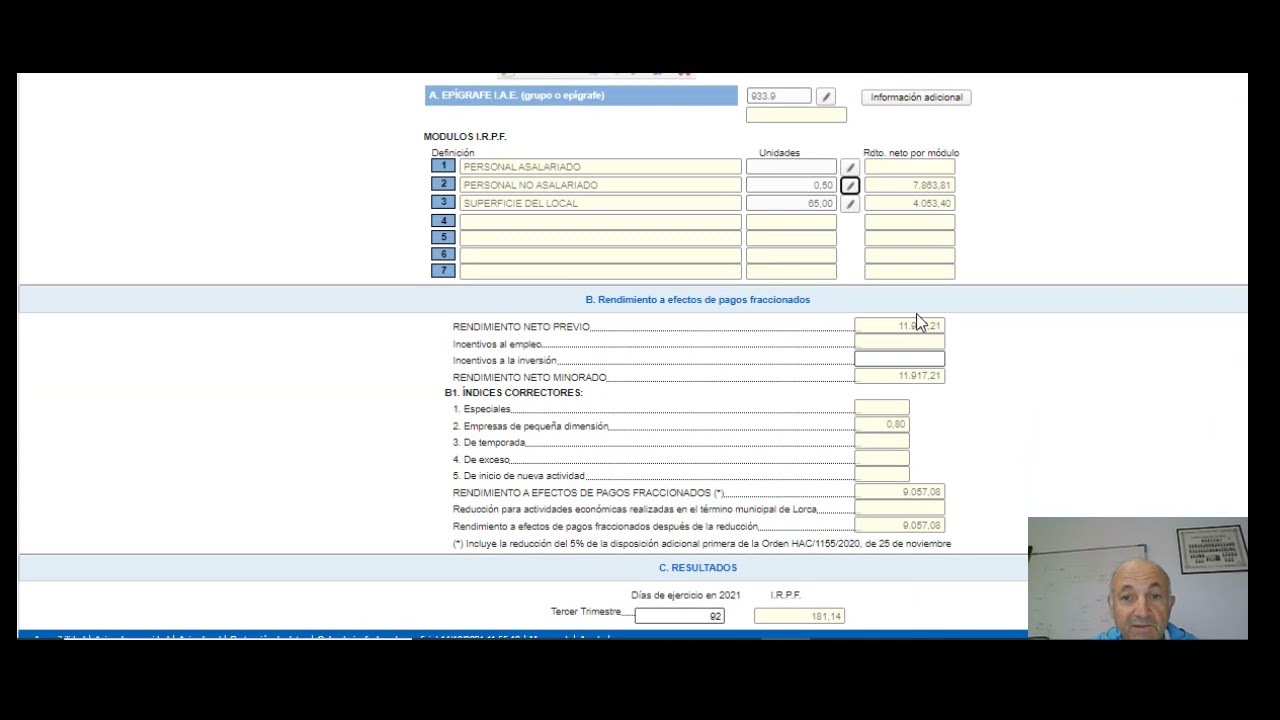Click the Unidades field showing 0,50
The width and height of the screenshot is (1280, 720).
[791, 185]
